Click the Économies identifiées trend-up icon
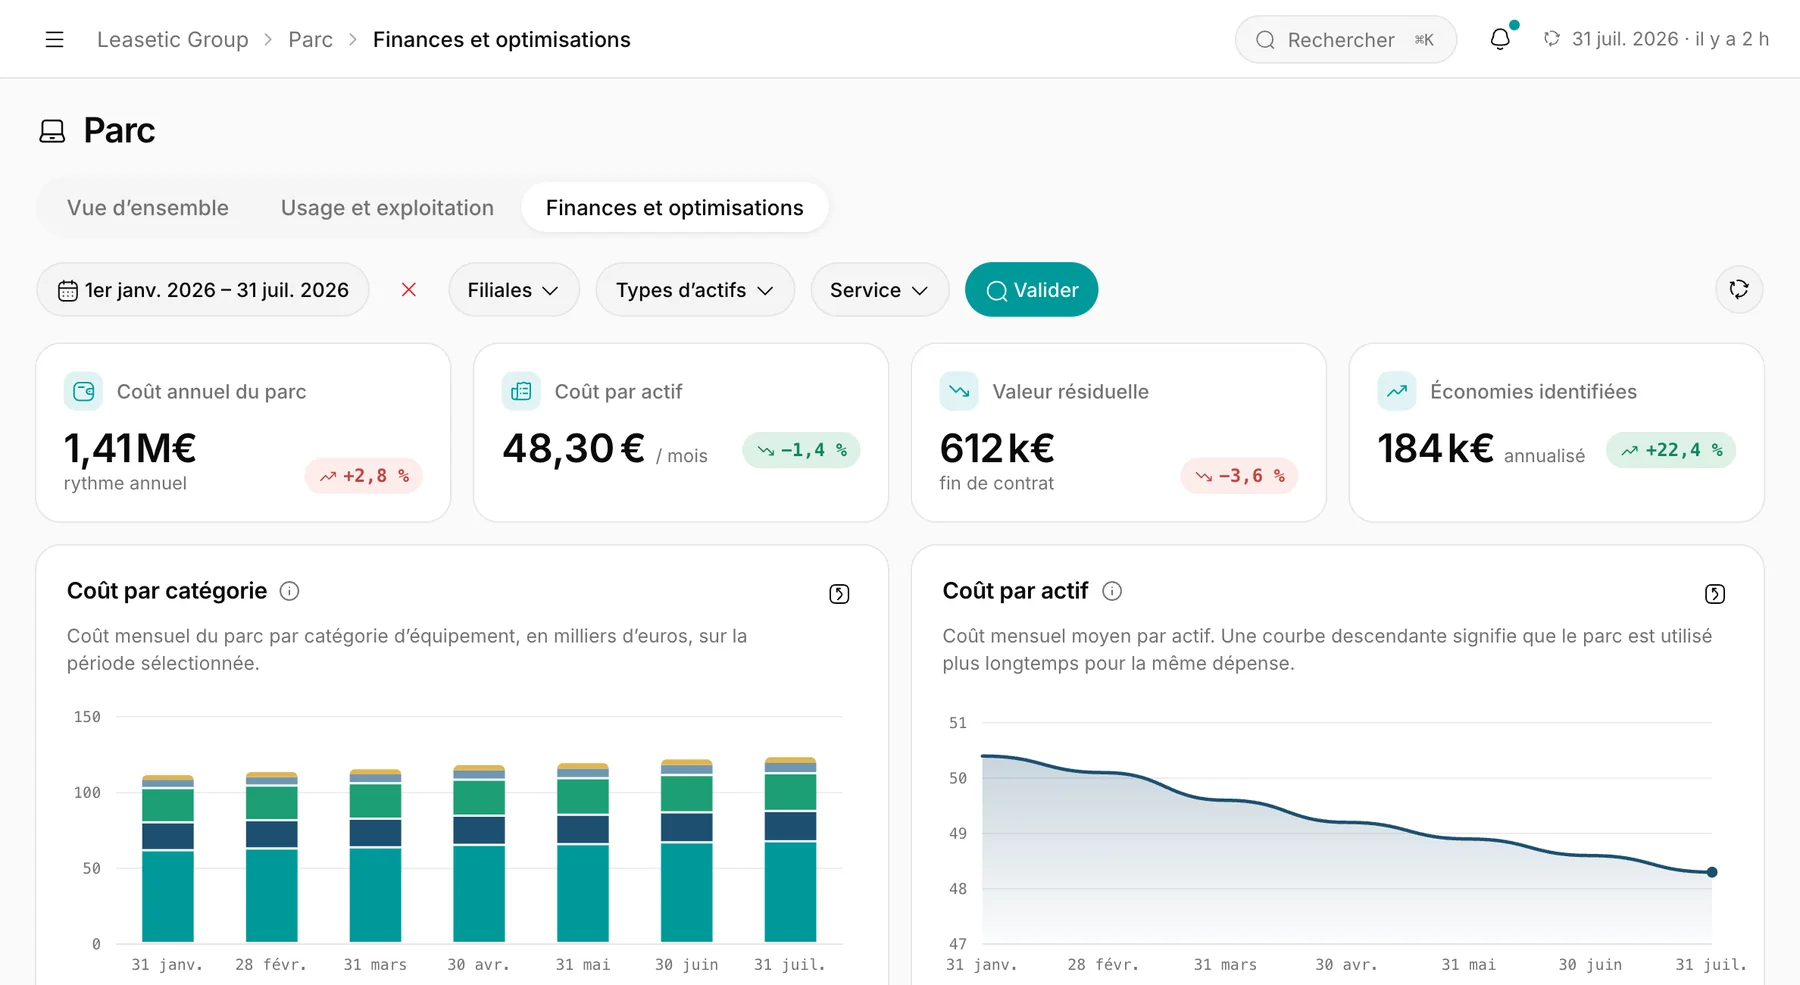The height and width of the screenshot is (985, 1800). tap(1397, 391)
